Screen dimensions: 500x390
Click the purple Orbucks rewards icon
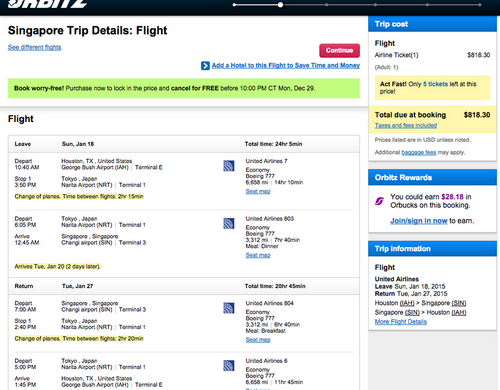[x=379, y=201]
